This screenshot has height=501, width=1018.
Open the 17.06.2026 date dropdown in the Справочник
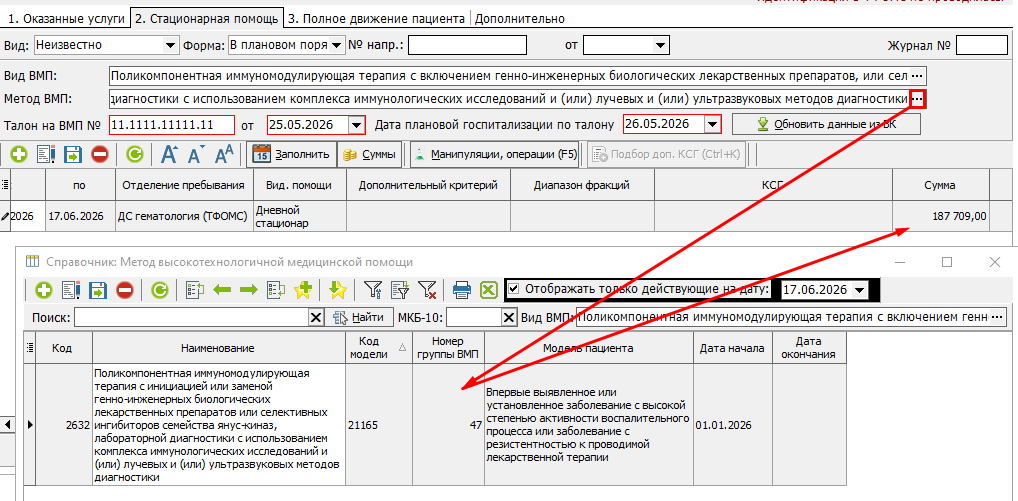point(860,289)
